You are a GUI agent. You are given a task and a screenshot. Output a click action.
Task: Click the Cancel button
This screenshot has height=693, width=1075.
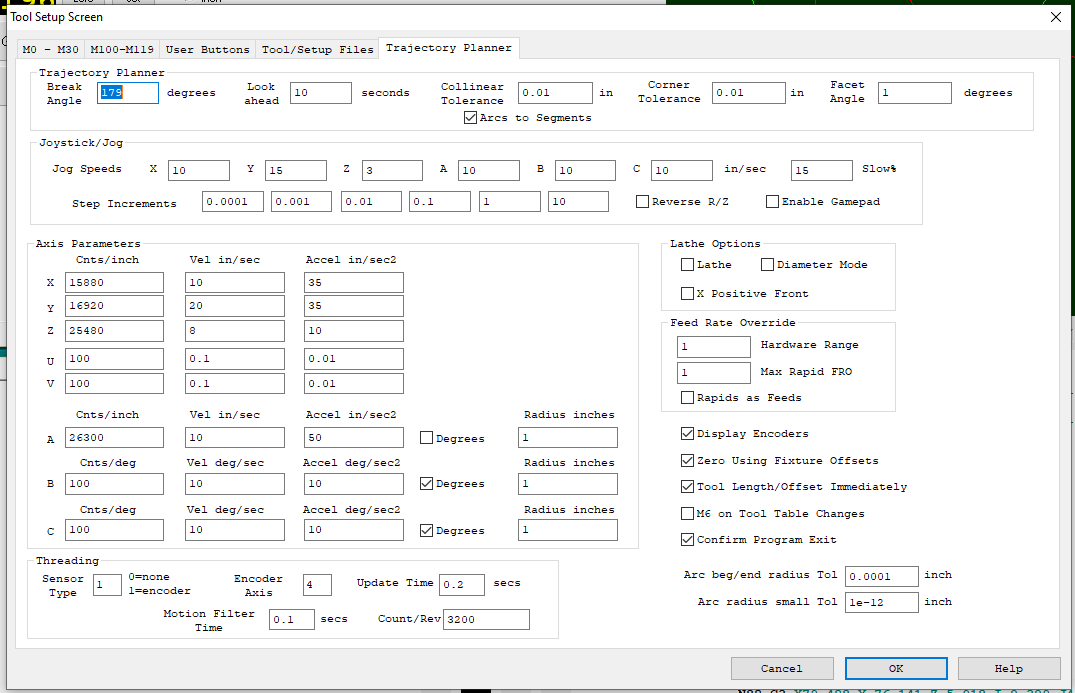click(x=781, y=668)
